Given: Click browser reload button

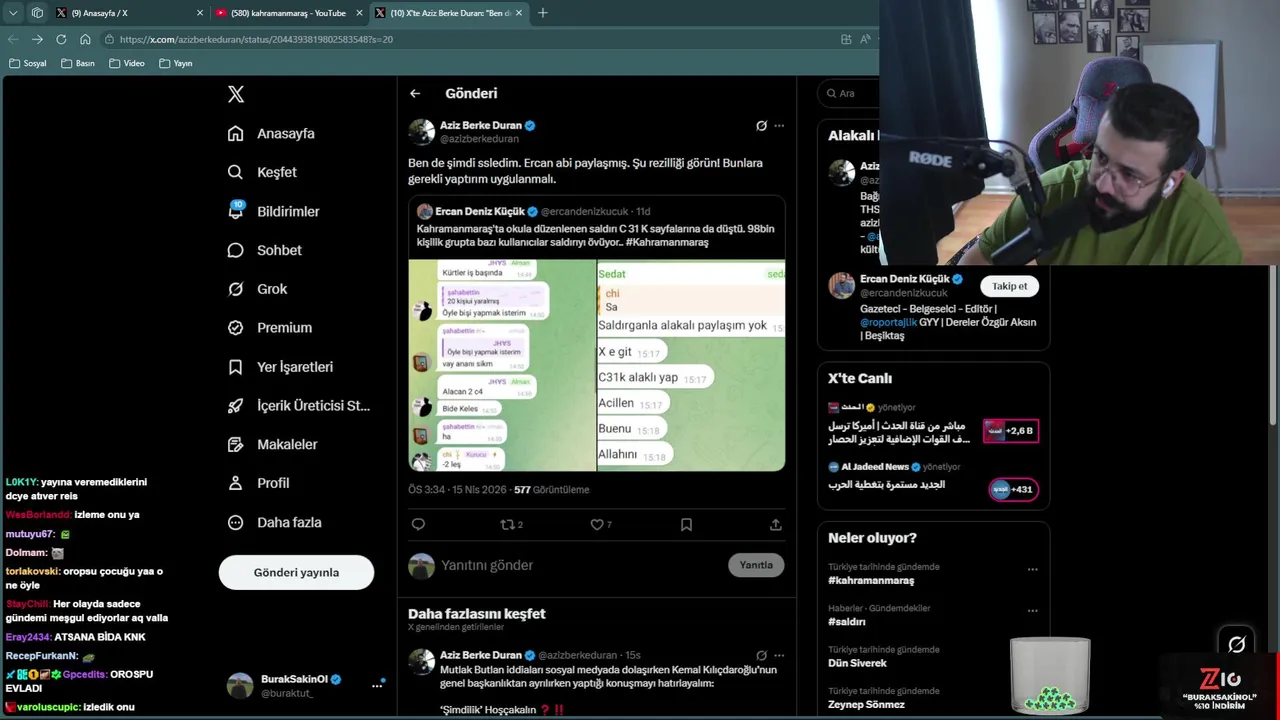Looking at the screenshot, I should tap(61, 39).
